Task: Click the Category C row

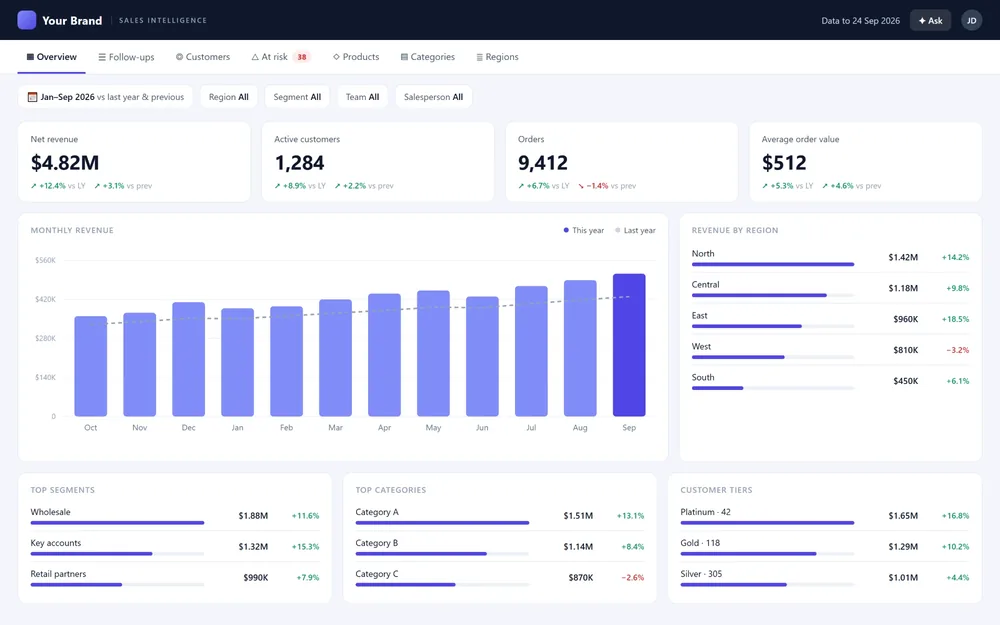Action: [x=500, y=577]
